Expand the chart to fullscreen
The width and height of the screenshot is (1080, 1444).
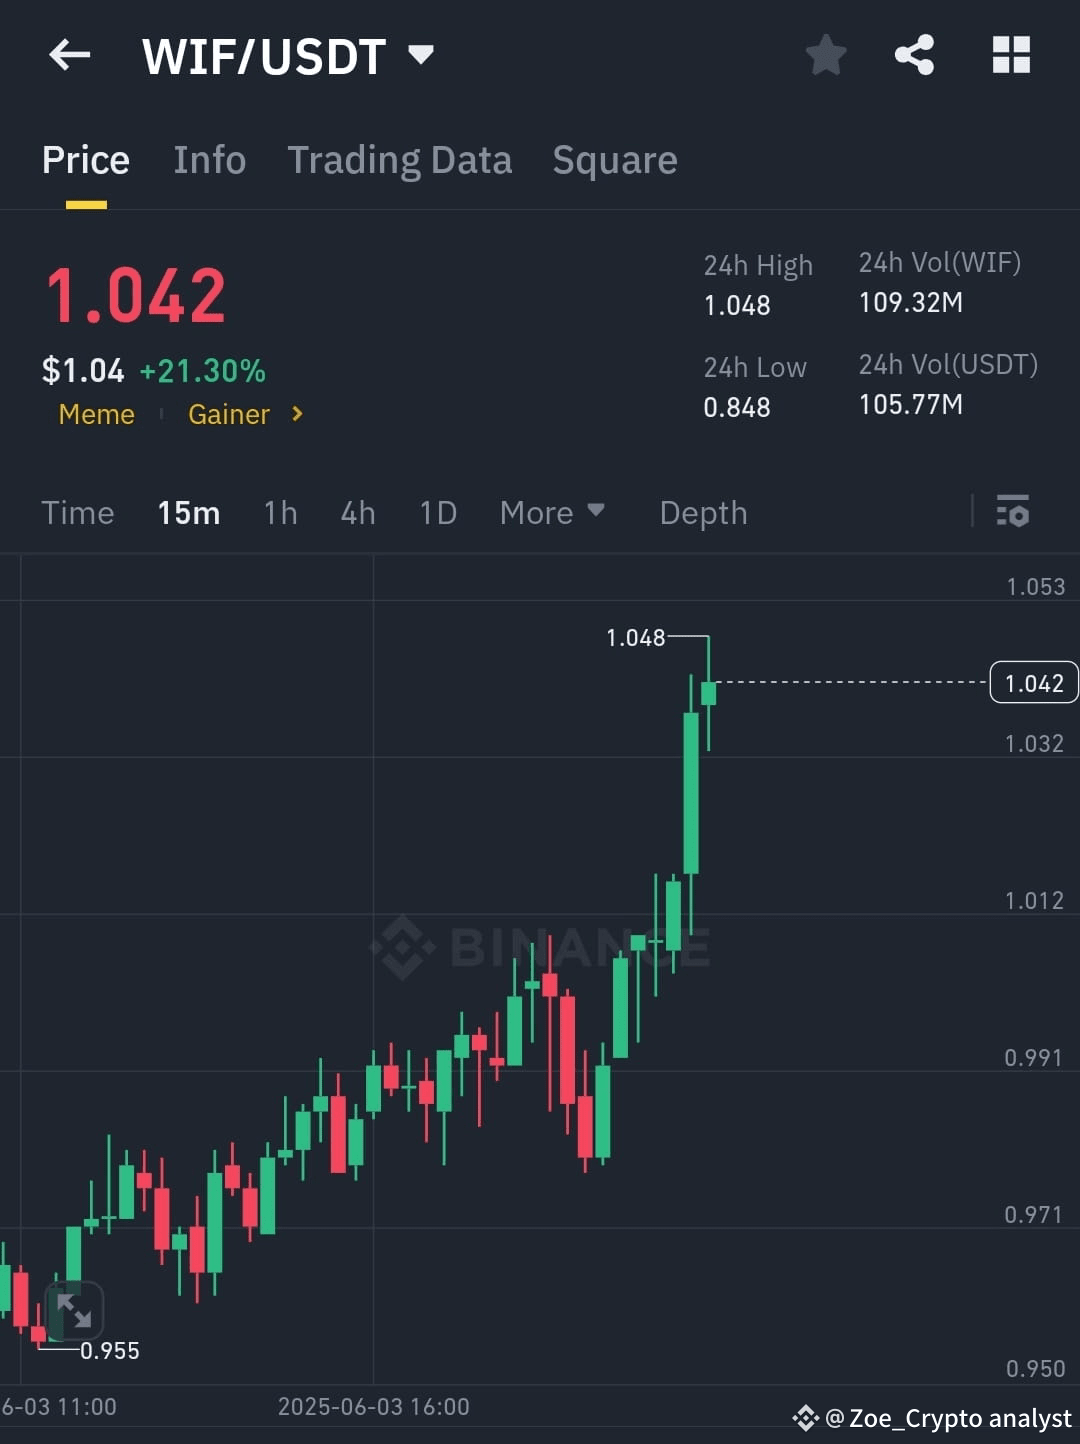tap(75, 1310)
